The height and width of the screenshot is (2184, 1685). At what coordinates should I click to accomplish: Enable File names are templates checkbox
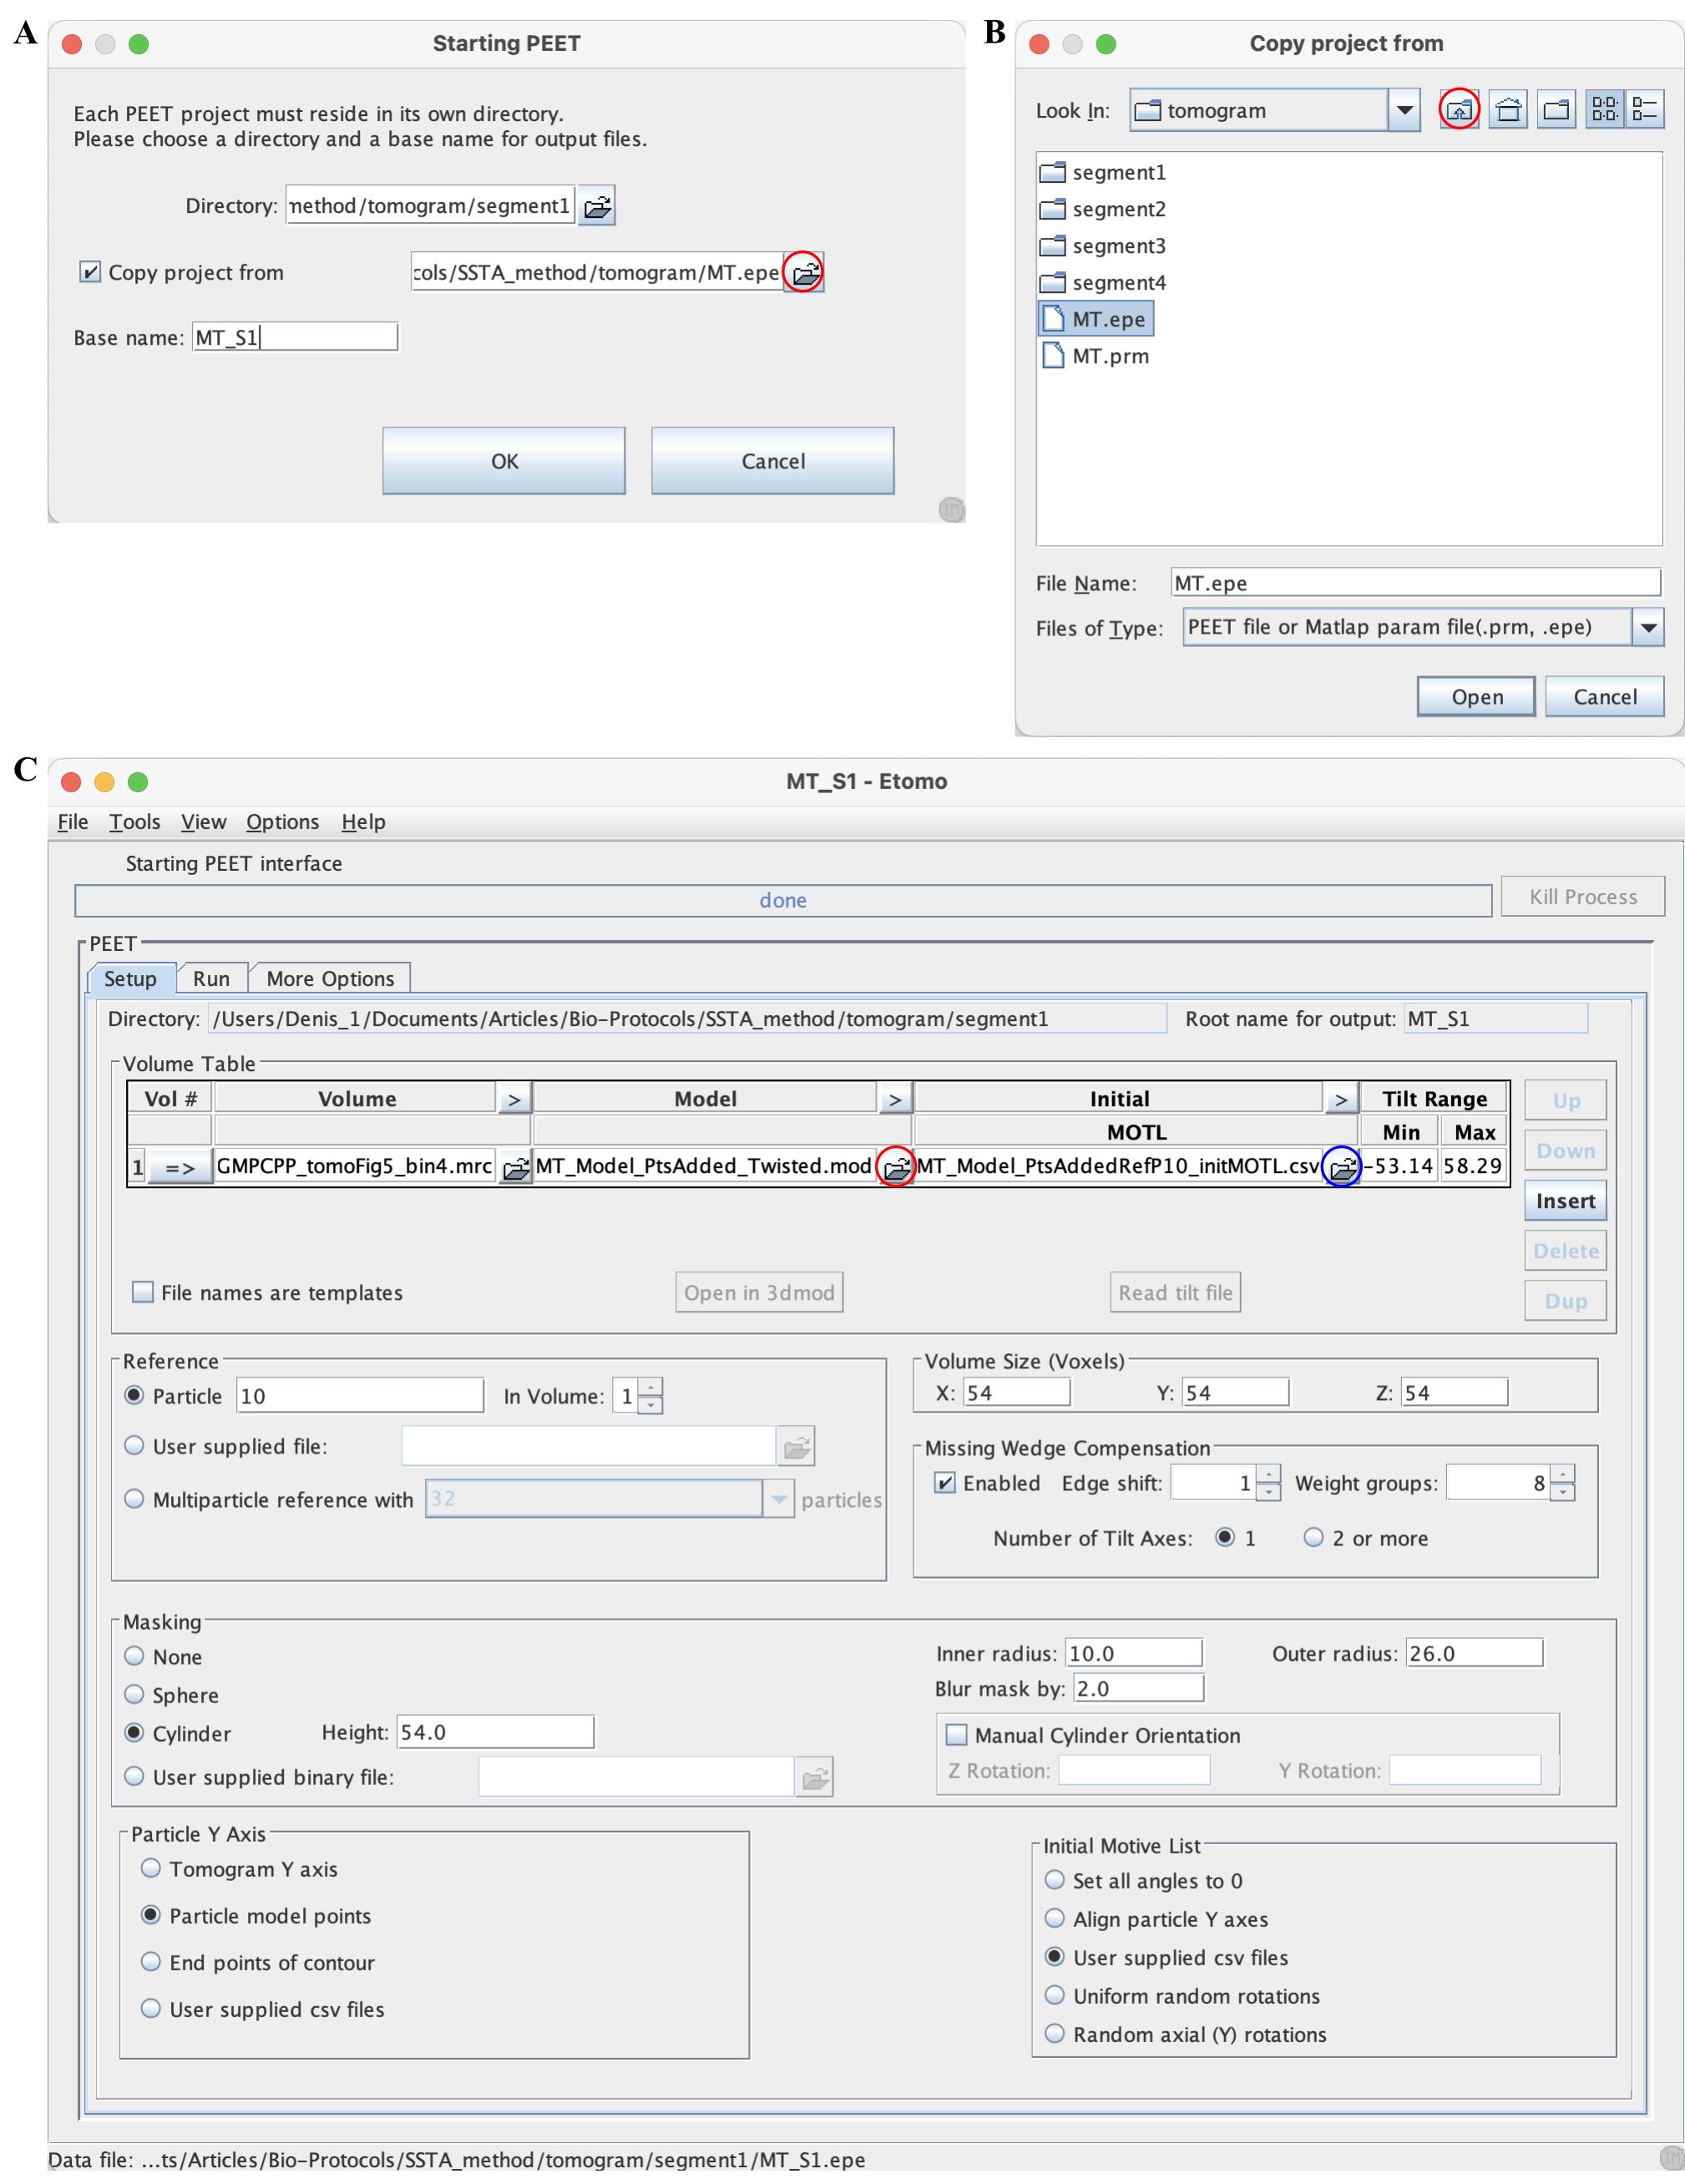[x=143, y=1292]
